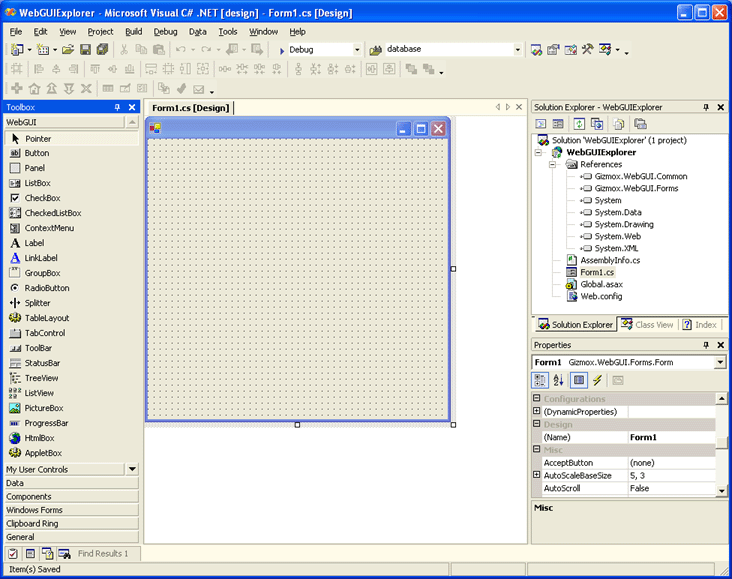Open the database find combo box dropdown
Viewport: 732px width, 579px height.
(x=518, y=49)
